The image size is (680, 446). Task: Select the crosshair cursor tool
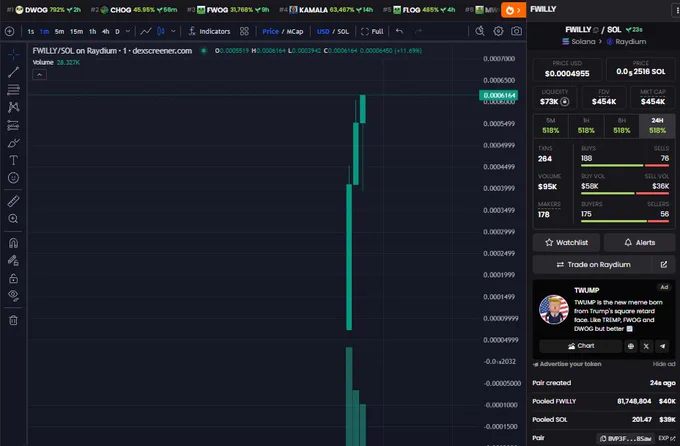tap(13, 54)
